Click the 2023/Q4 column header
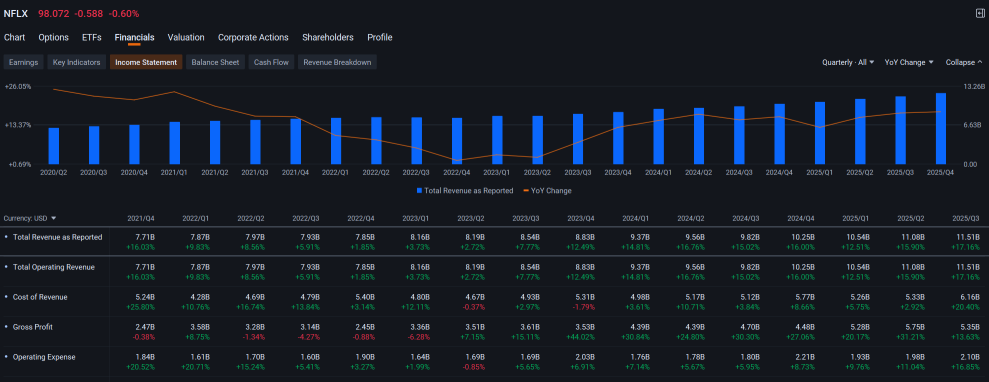Screen dimensions: 989x382 [x=580, y=218]
